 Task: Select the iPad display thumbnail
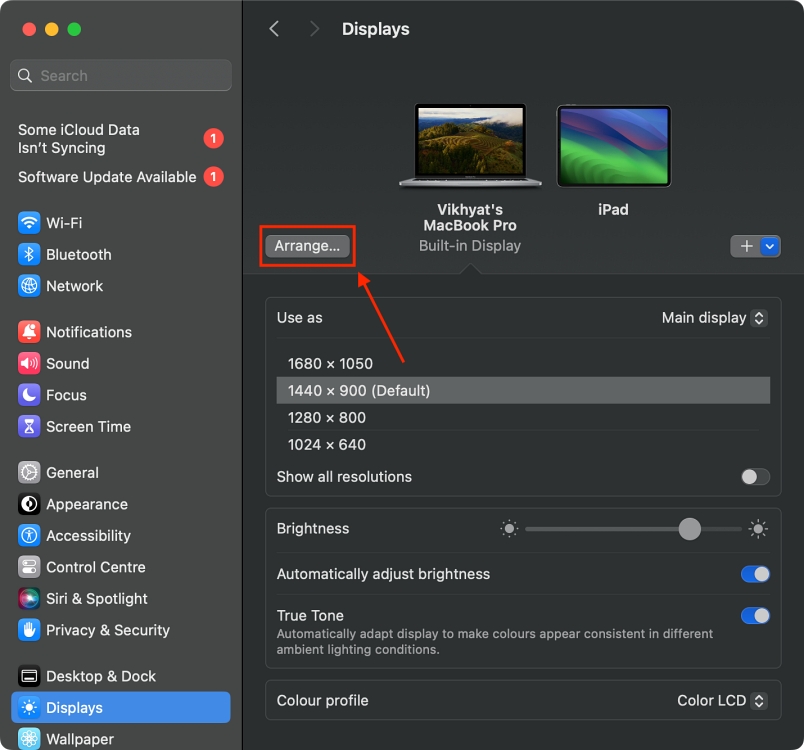613,145
